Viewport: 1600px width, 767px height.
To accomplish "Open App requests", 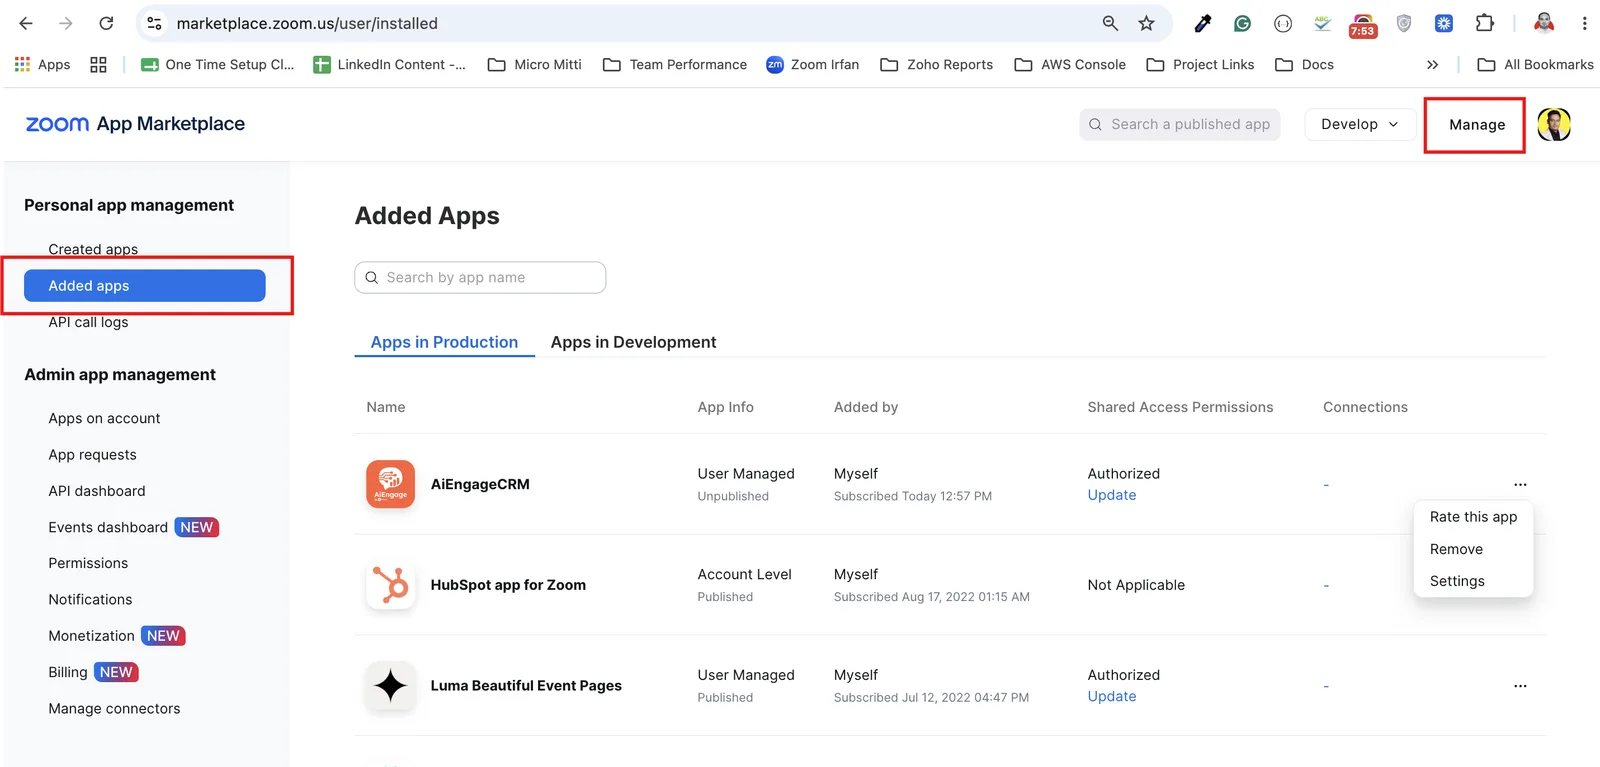I will tap(92, 454).
